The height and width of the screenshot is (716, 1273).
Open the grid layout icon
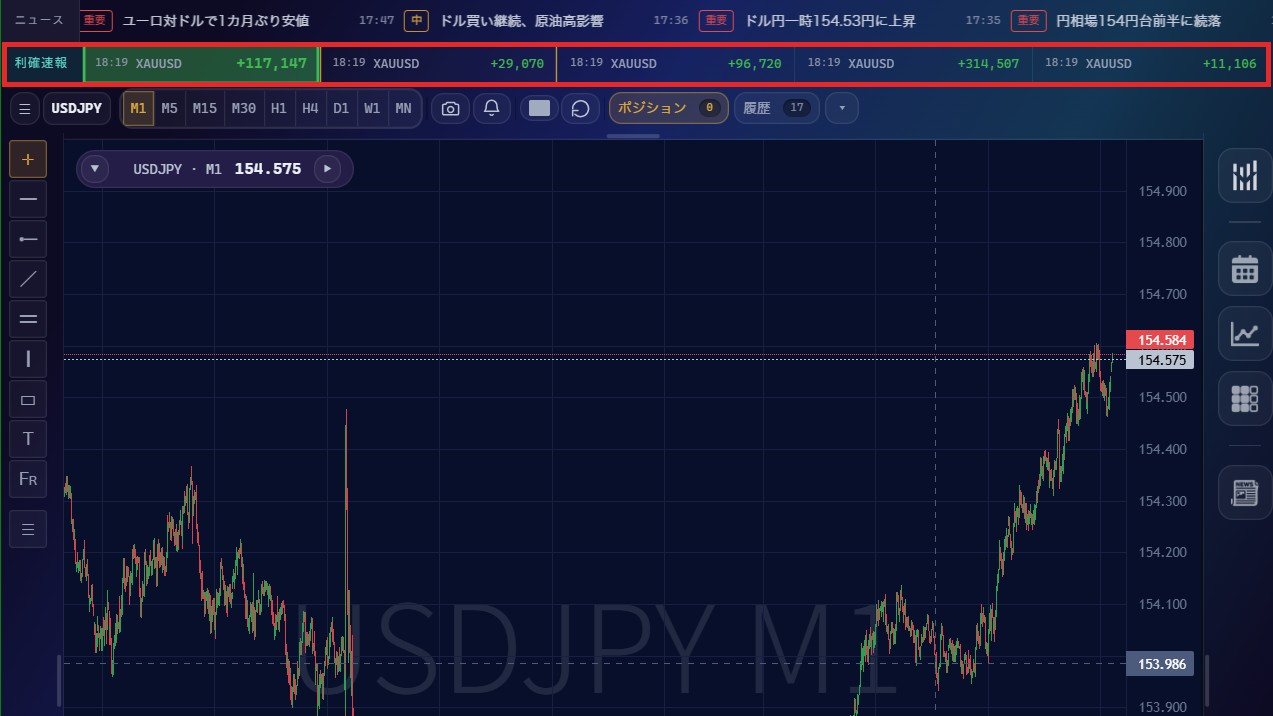click(1245, 399)
